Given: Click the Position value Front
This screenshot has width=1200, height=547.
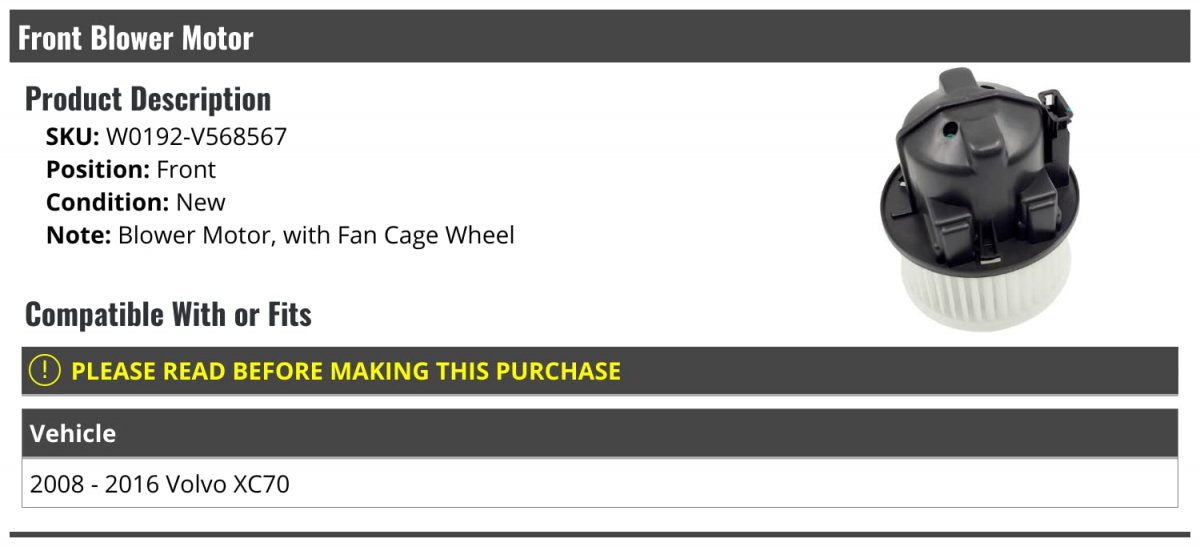Looking at the screenshot, I should (186, 170).
